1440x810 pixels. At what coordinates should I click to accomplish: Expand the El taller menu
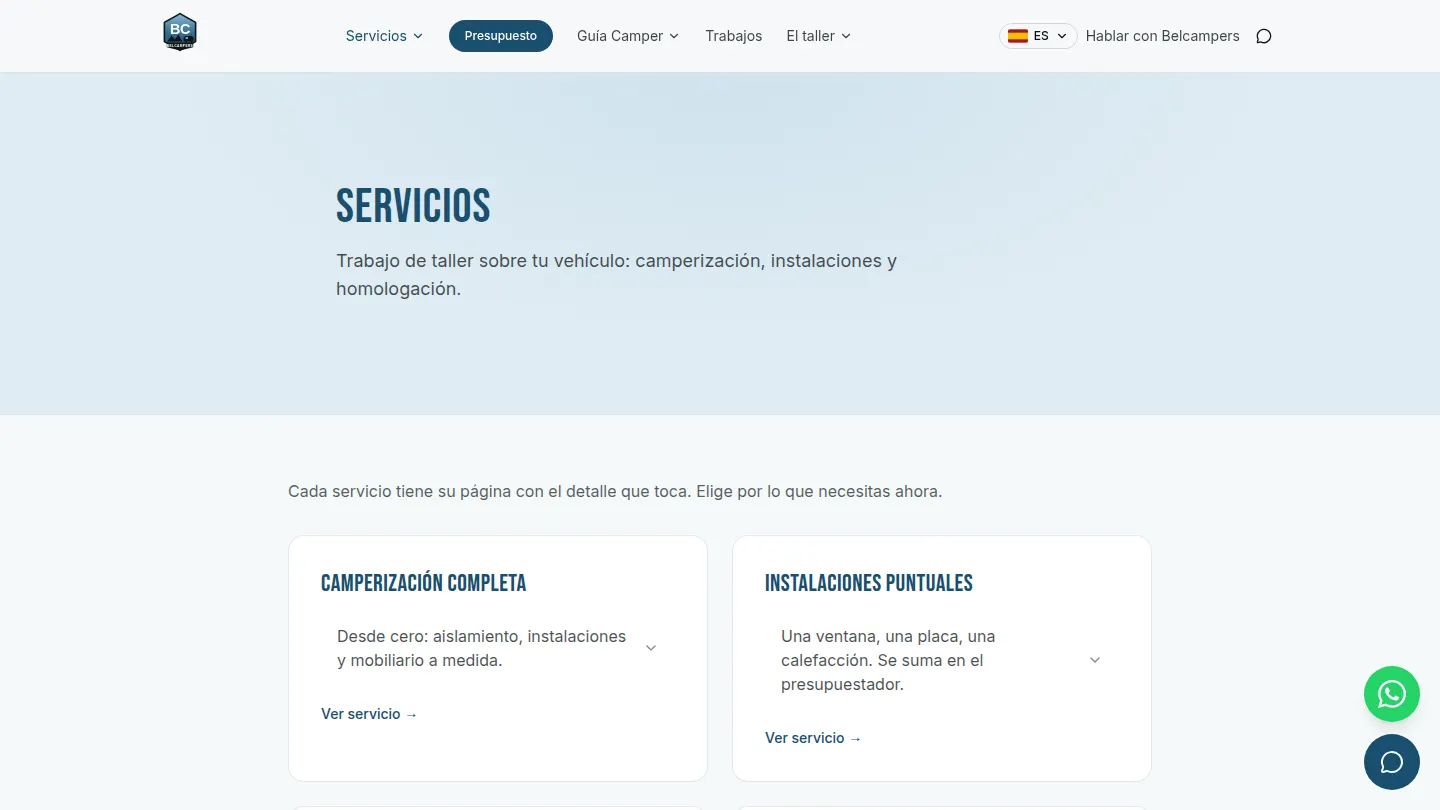(819, 36)
